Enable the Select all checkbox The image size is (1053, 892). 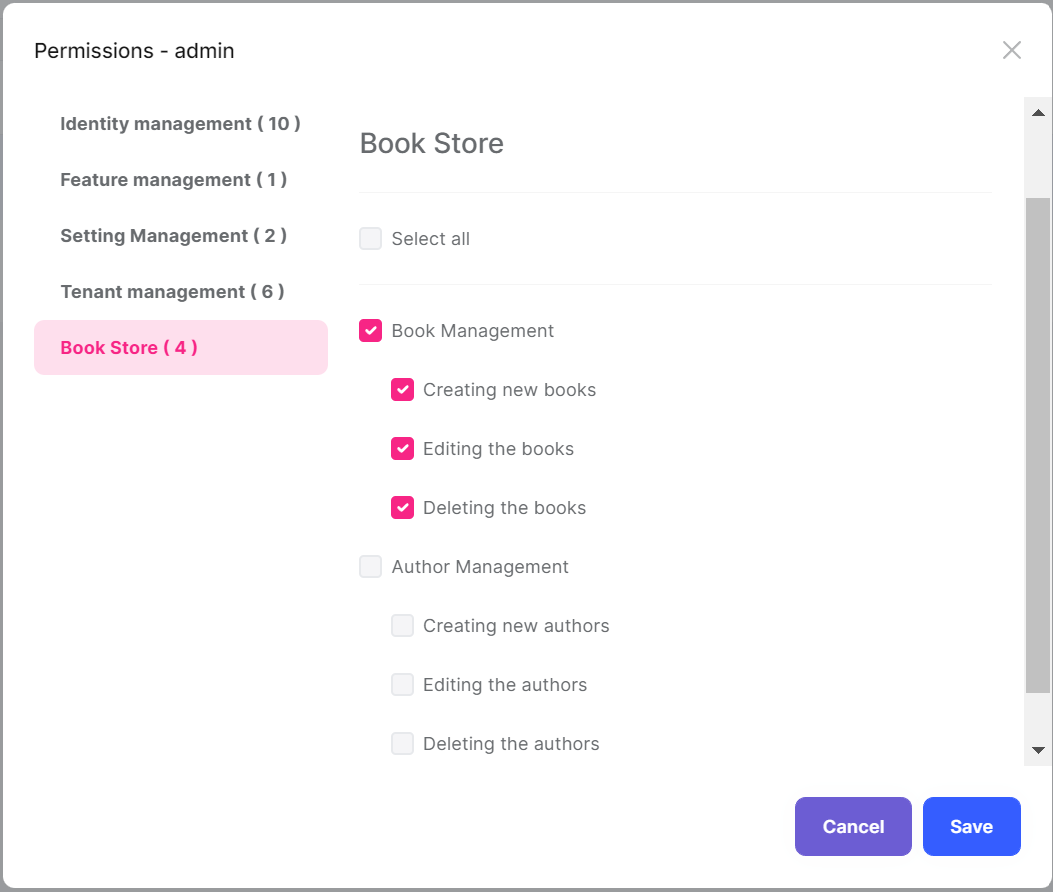pyautogui.click(x=370, y=238)
